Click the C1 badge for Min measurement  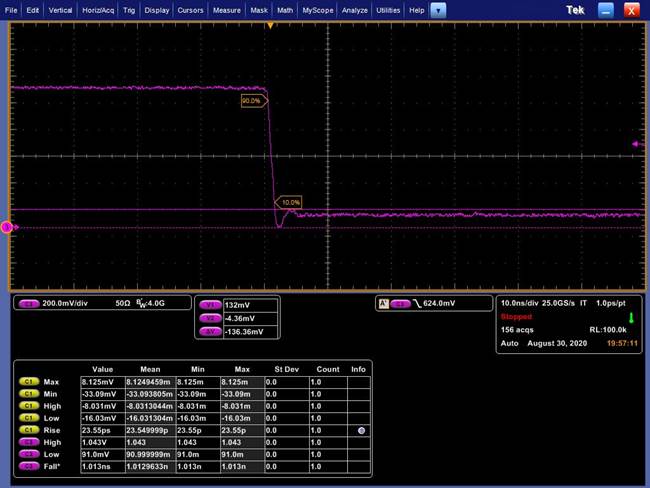29,394
